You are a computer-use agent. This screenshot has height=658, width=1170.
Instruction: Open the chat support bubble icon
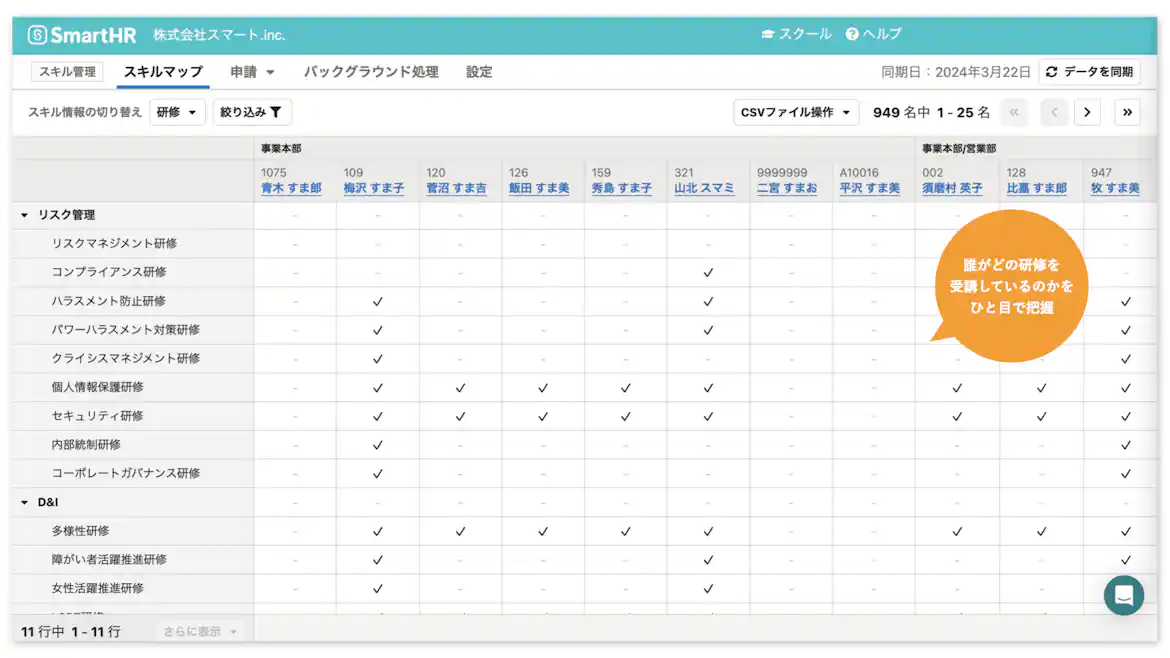(x=1123, y=595)
